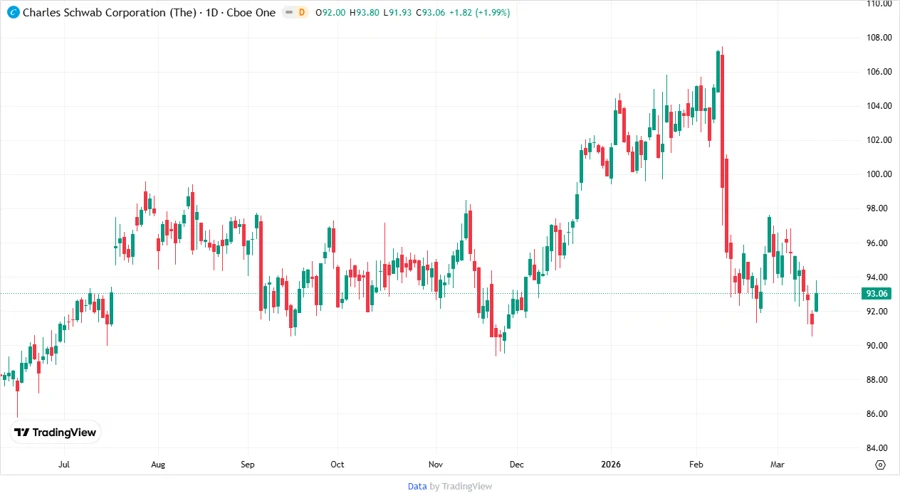
Task: Click the Nov label on time axis
Action: point(436,464)
